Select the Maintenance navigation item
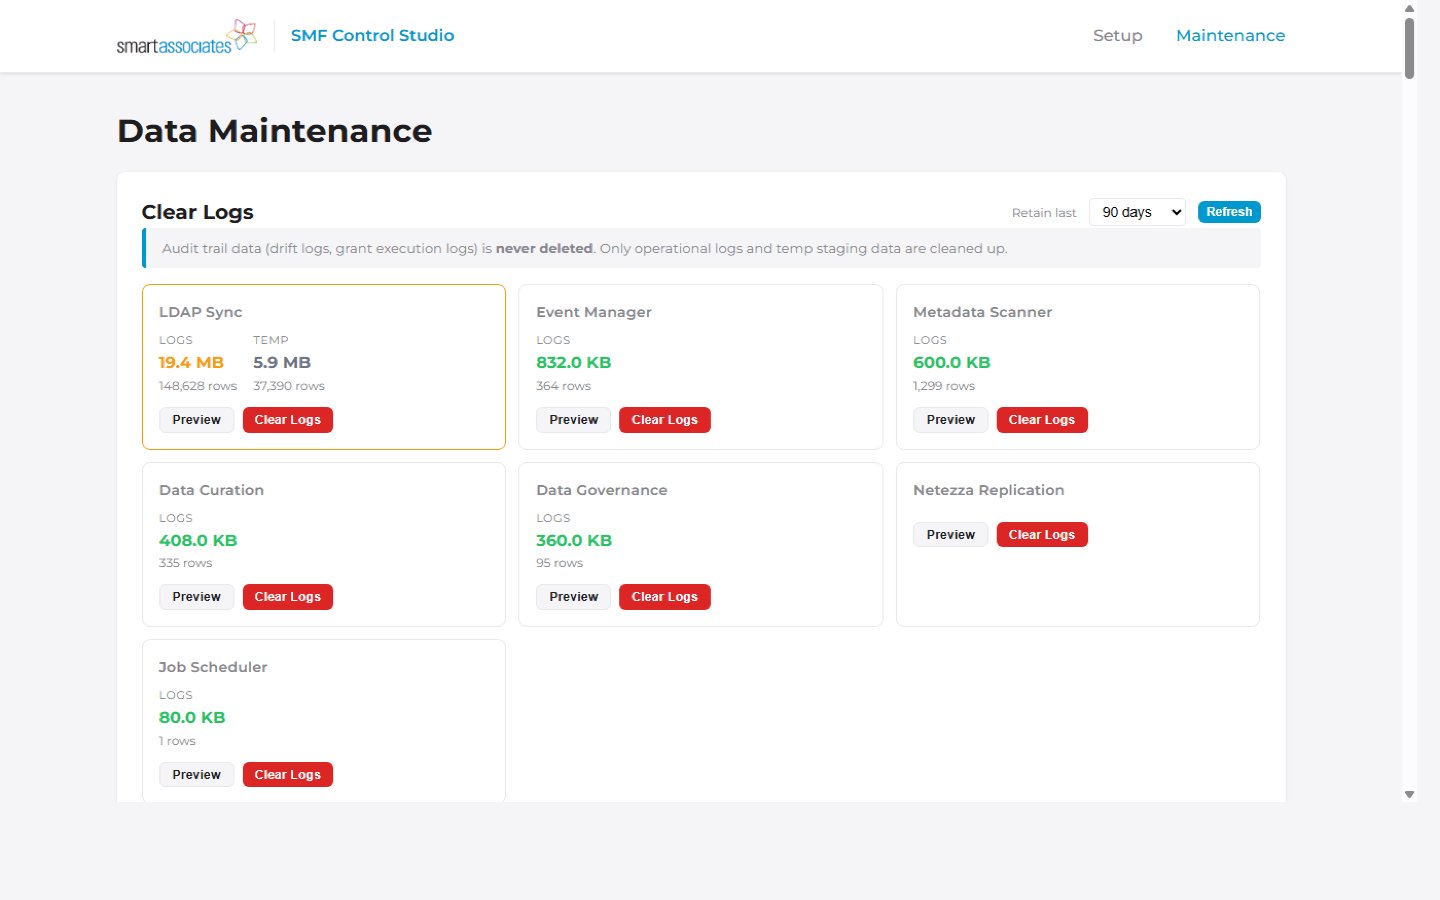1440x900 pixels. tap(1230, 35)
